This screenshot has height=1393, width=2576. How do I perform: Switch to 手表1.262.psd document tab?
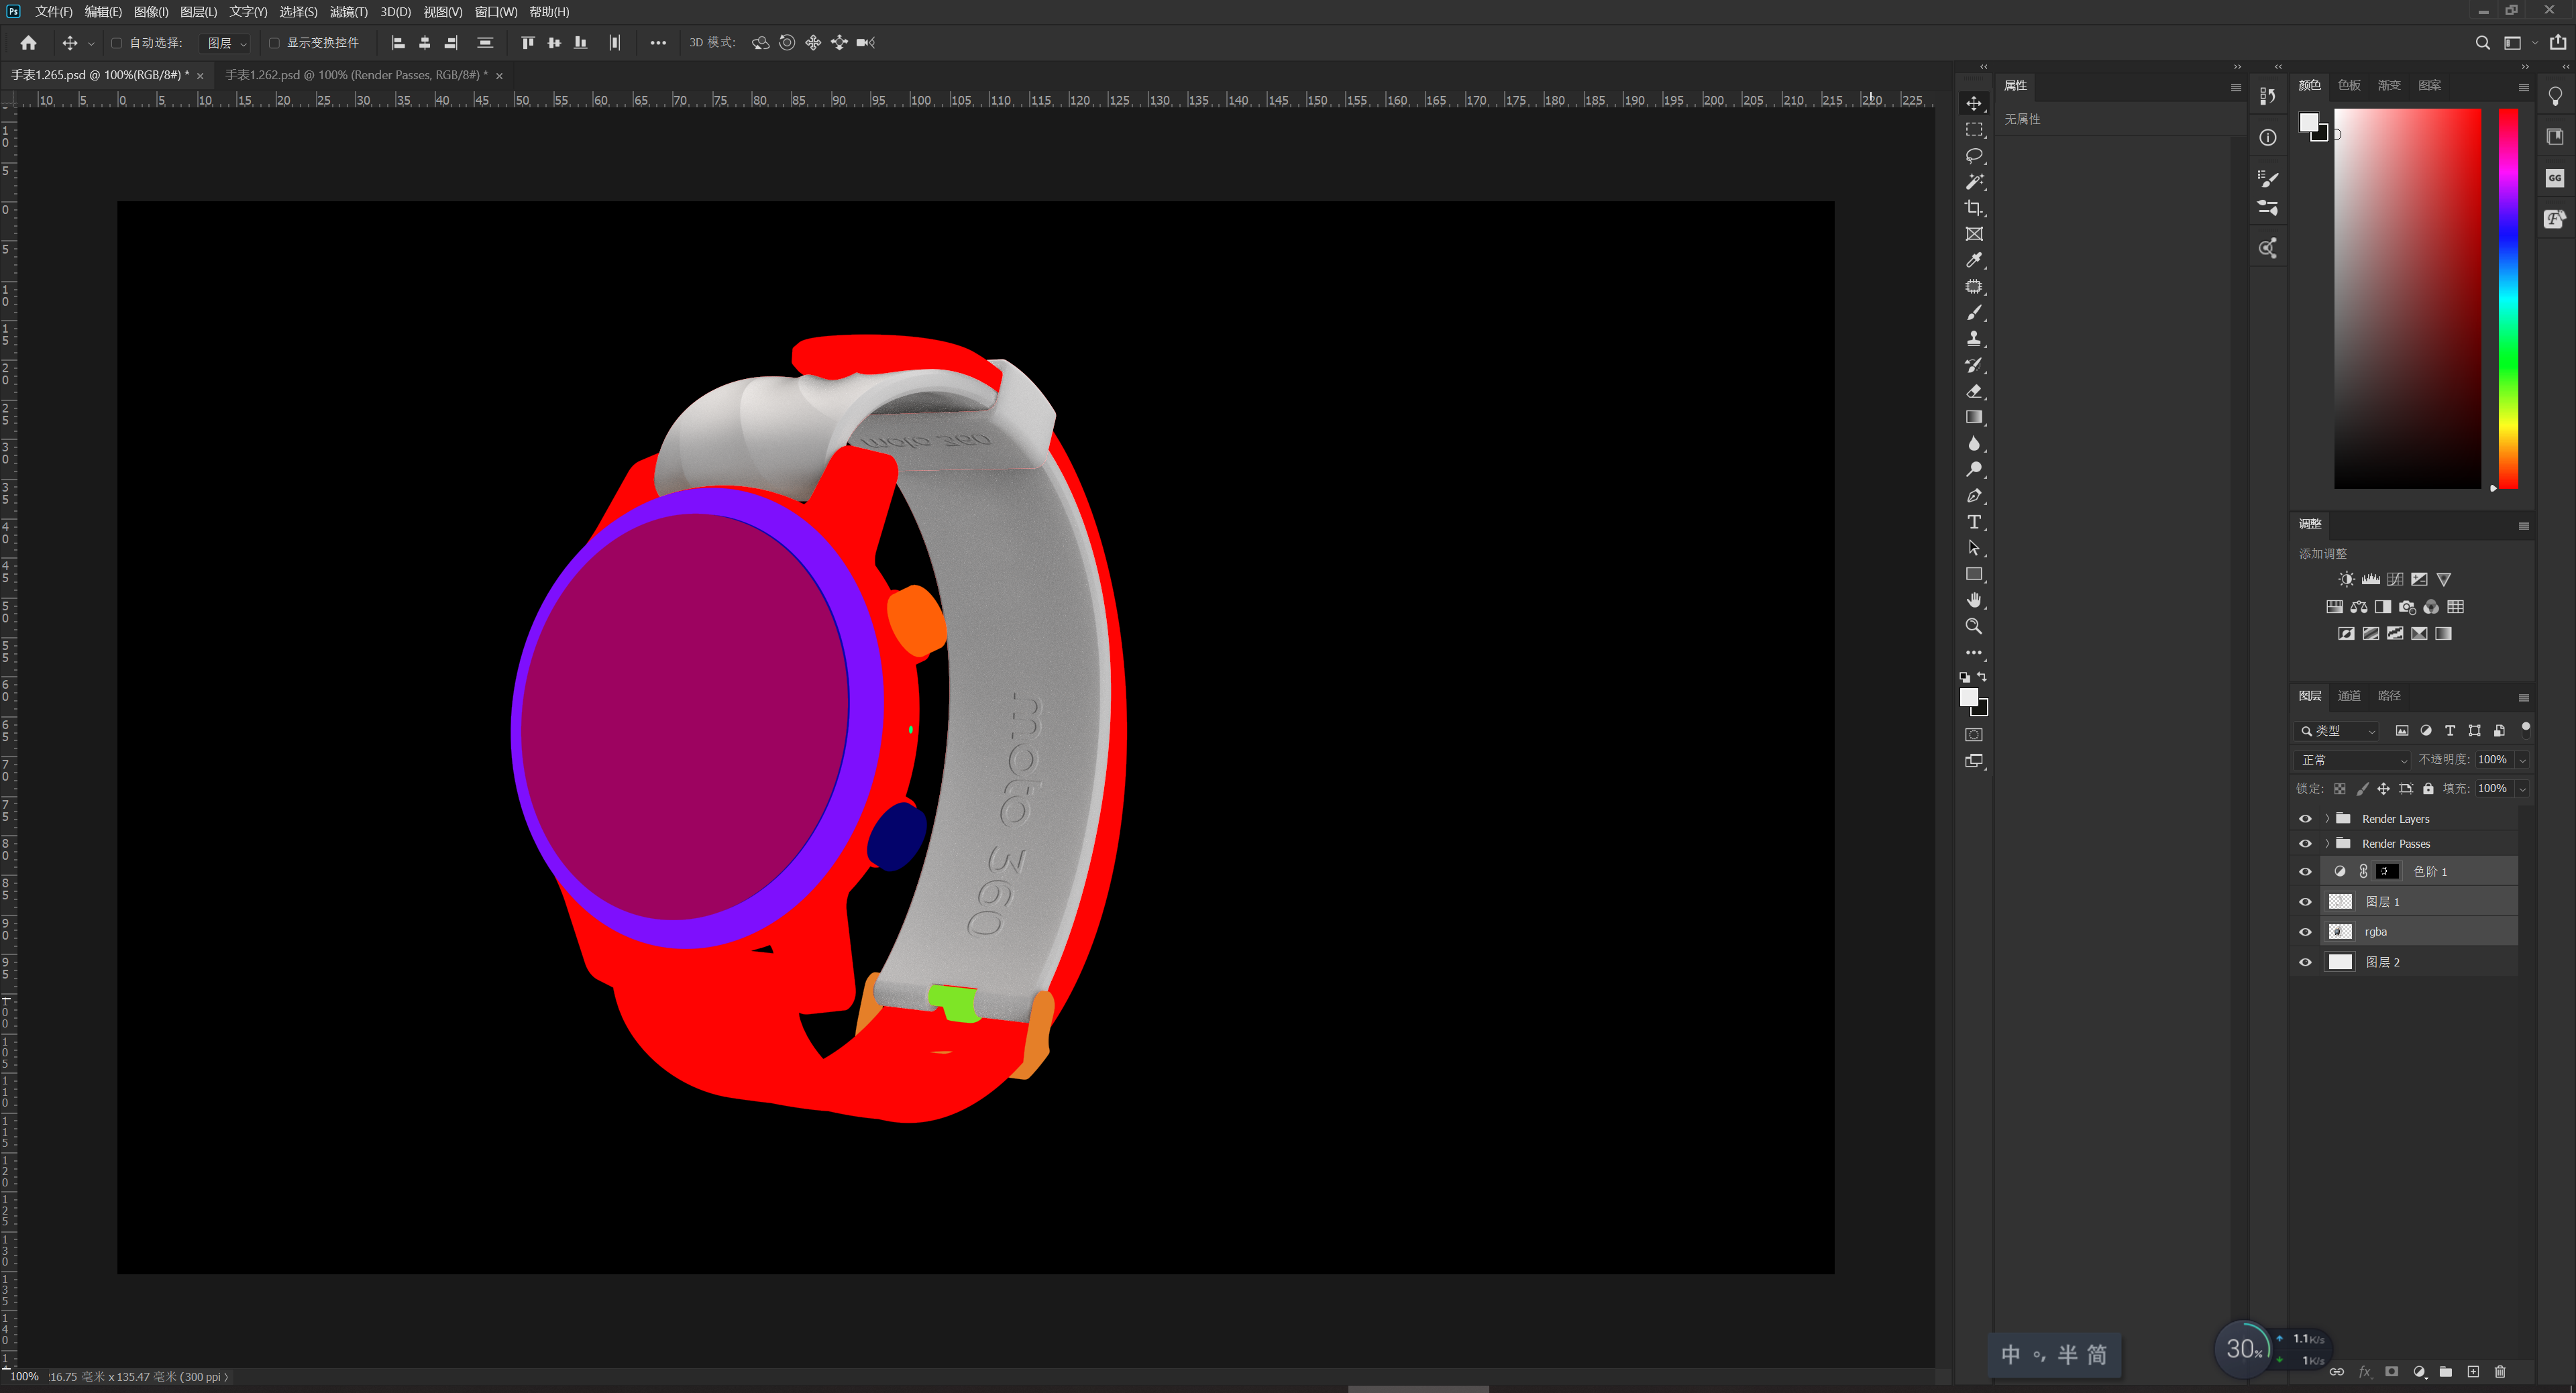pos(355,75)
